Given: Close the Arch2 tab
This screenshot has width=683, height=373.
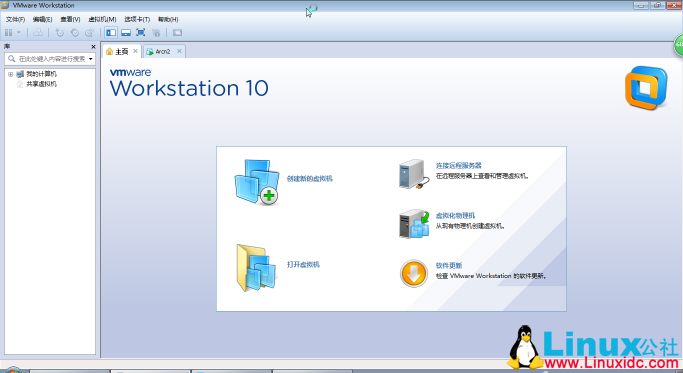Looking at the screenshot, I should click(179, 51).
